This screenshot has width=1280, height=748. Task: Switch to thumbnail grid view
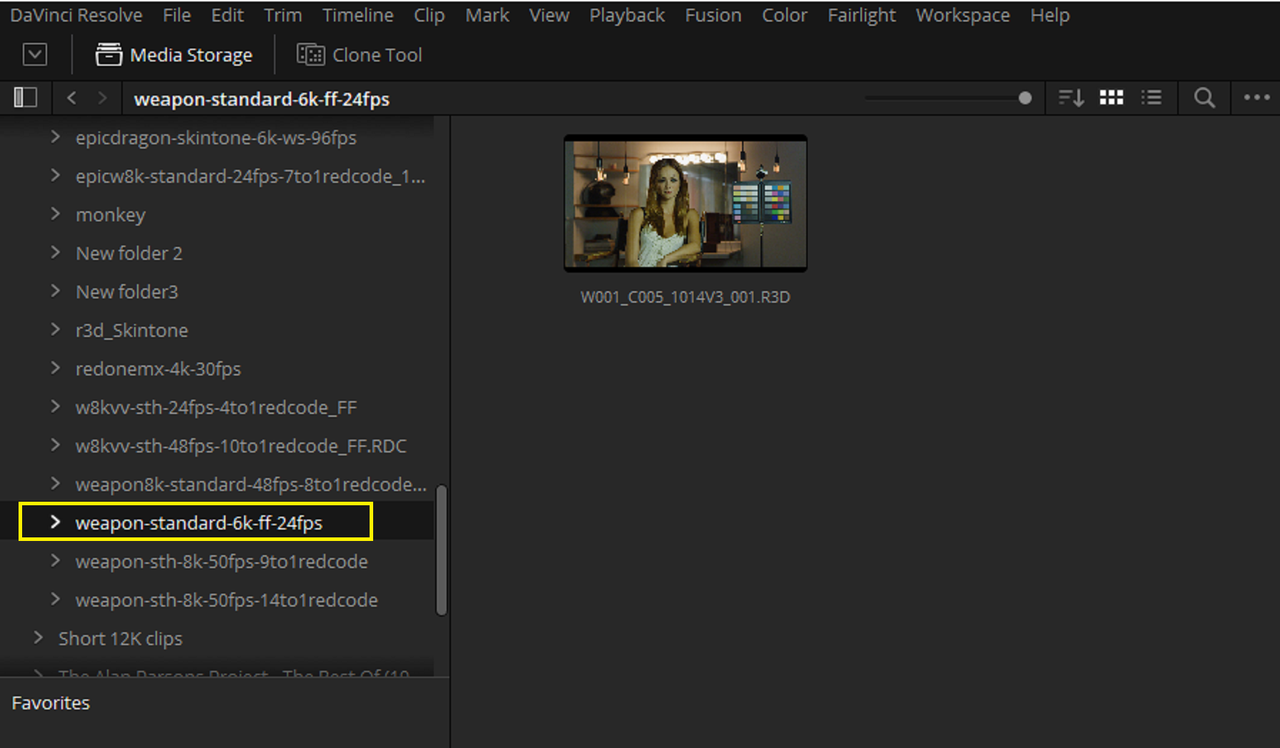click(x=1111, y=98)
